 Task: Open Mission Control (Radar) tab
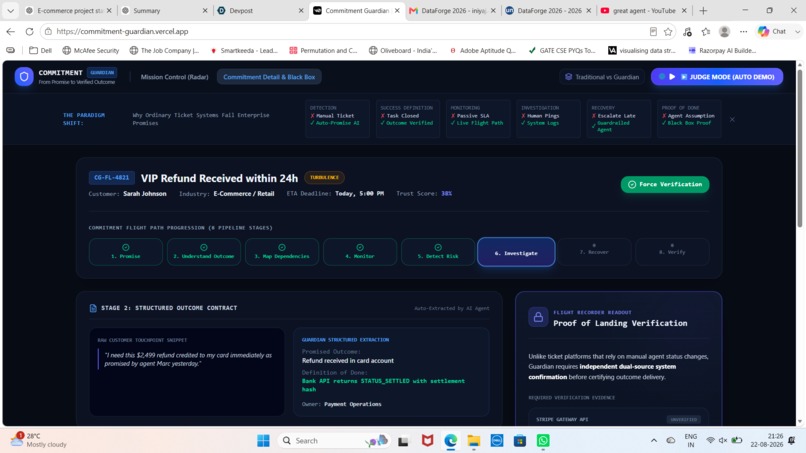pos(174,77)
